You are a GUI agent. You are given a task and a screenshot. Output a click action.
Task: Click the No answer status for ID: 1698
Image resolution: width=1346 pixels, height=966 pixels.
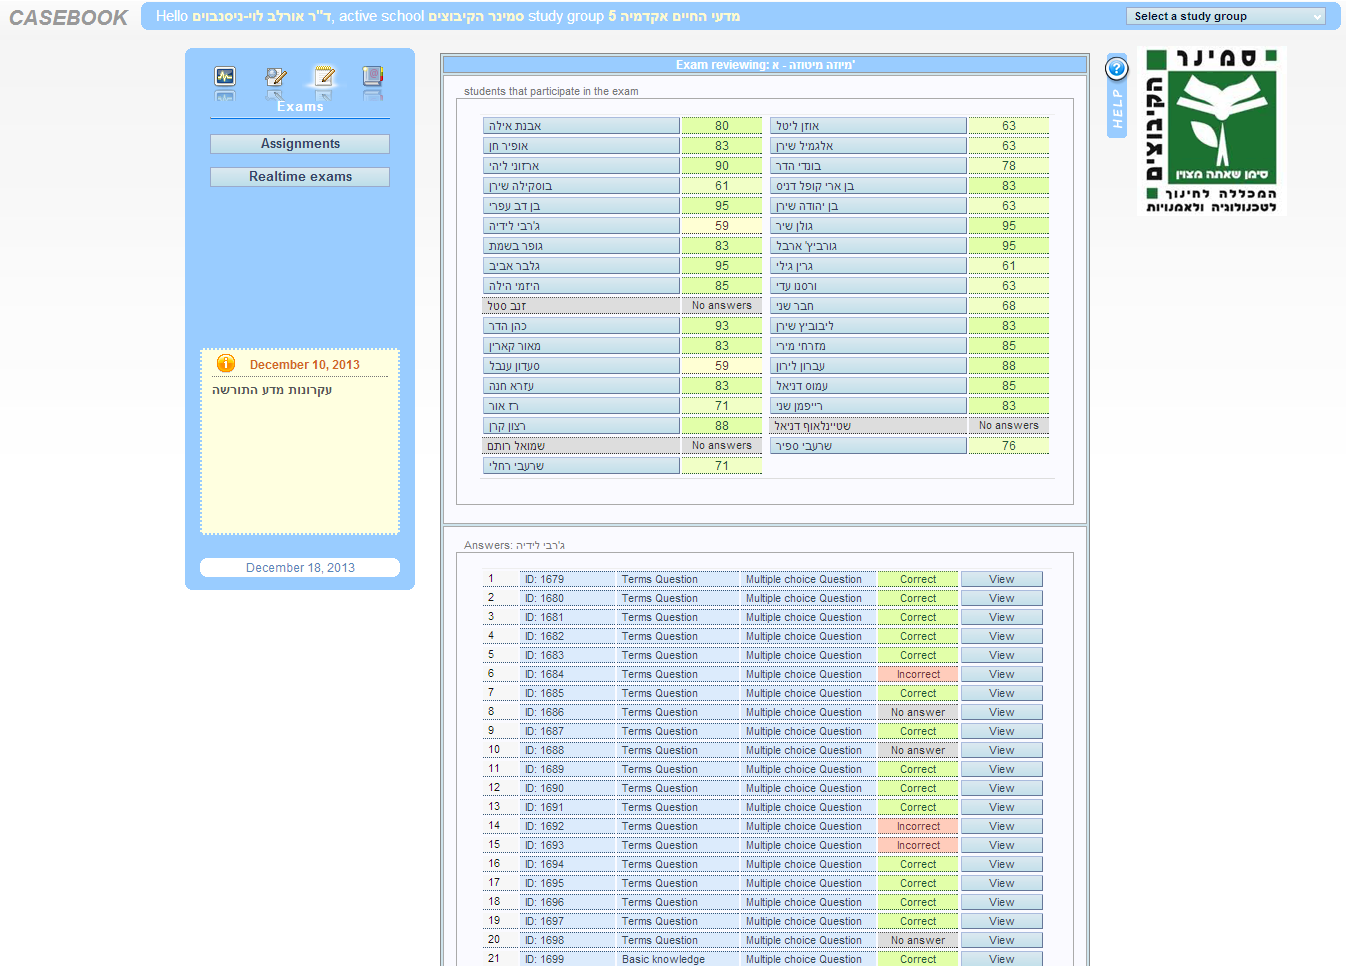(918, 940)
